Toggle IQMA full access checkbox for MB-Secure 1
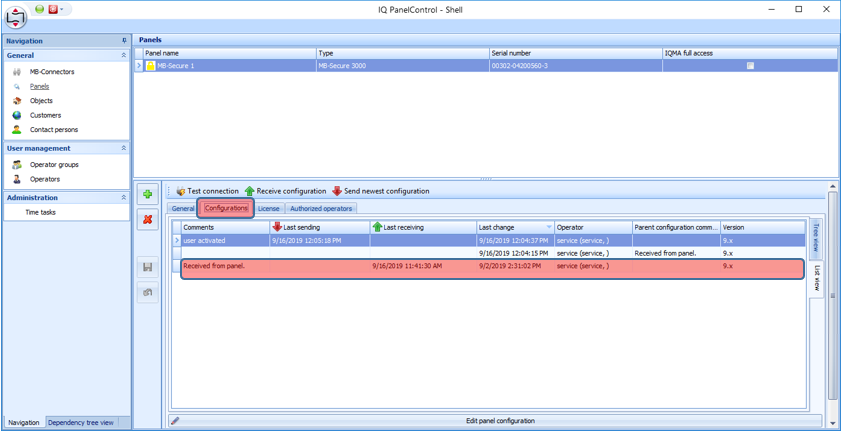Viewport: 842px width, 433px height. (751, 66)
